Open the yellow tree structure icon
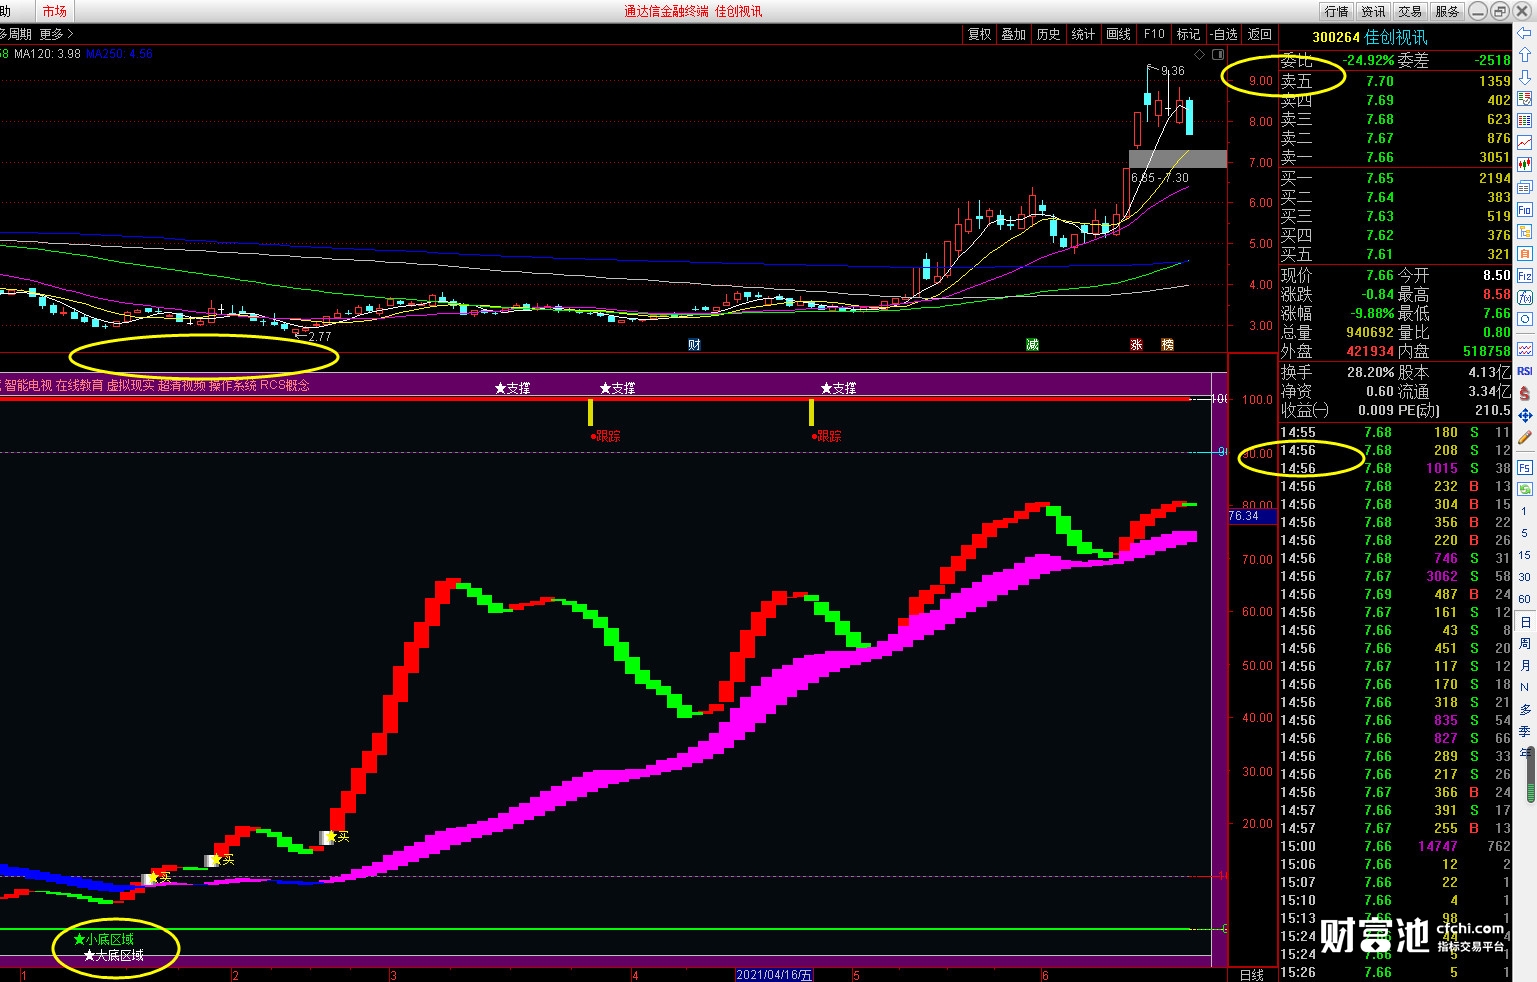Image resolution: width=1537 pixels, height=982 pixels. click(1525, 232)
